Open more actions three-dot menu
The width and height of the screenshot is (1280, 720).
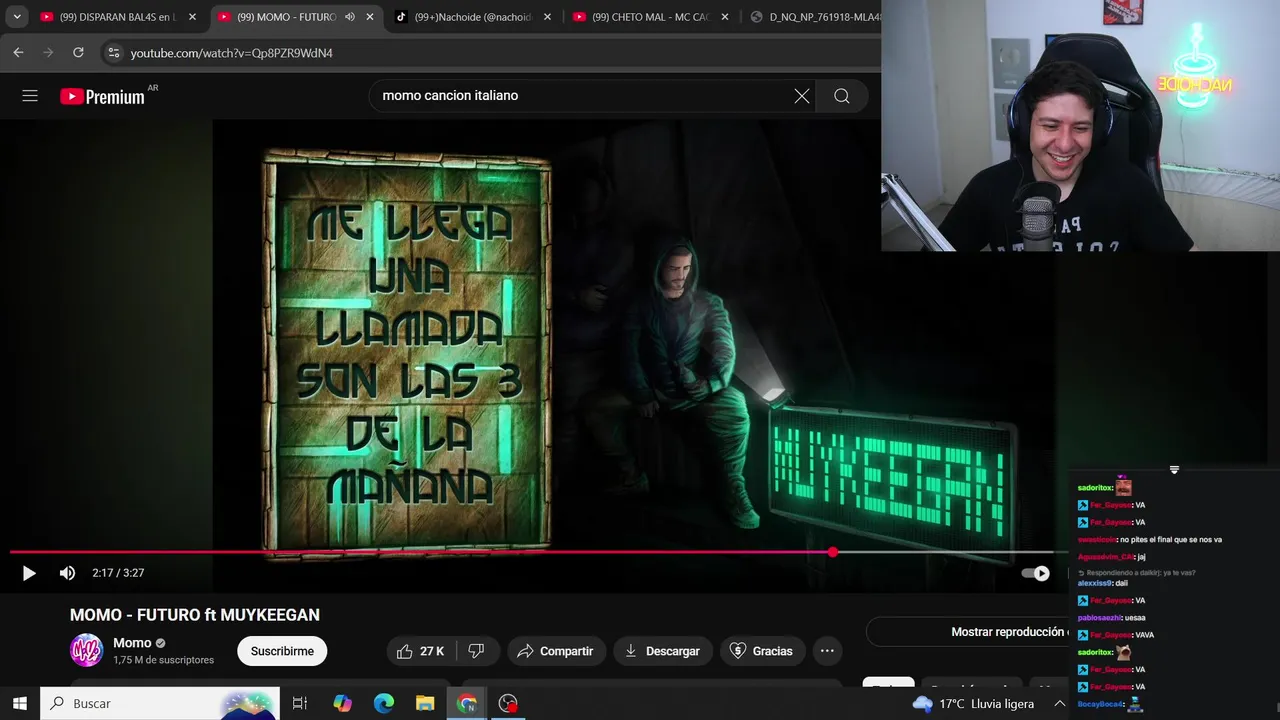[x=827, y=651]
